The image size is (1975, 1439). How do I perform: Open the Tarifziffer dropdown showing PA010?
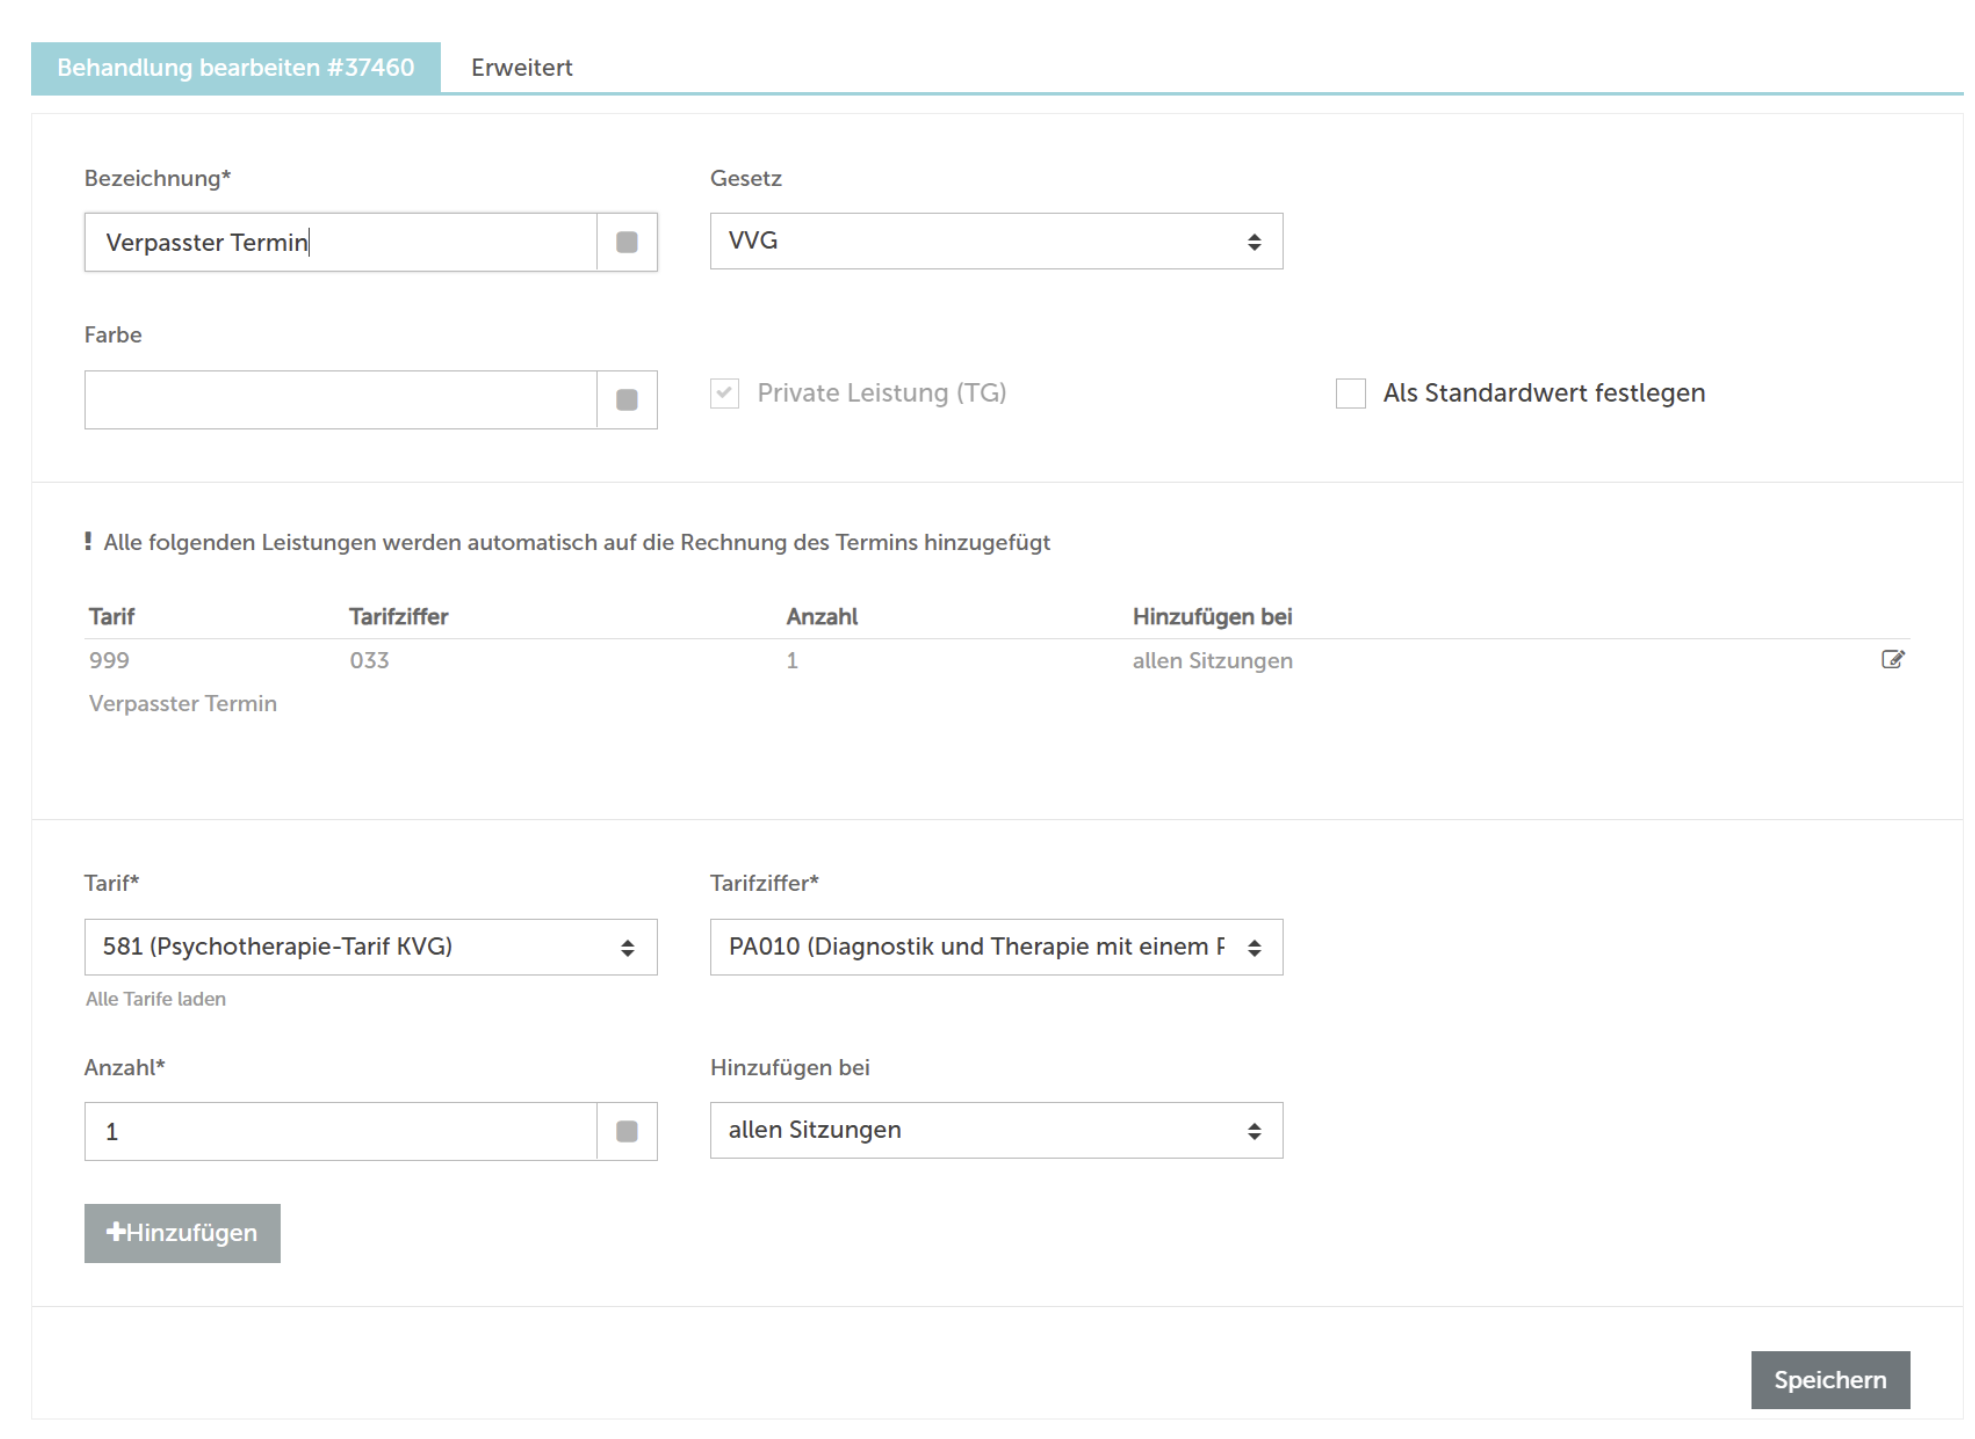click(995, 947)
